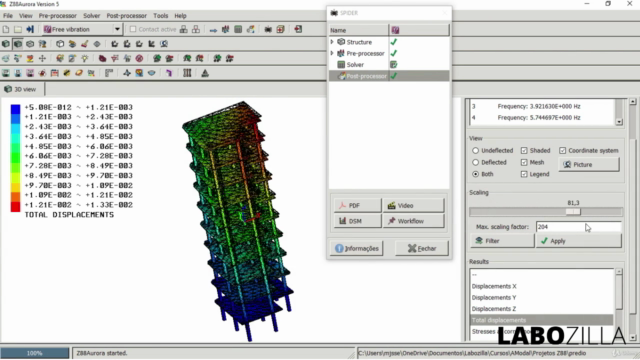This screenshot has height=360, width=640.
Task: Click the dark red blob icon
Action: 102,58
